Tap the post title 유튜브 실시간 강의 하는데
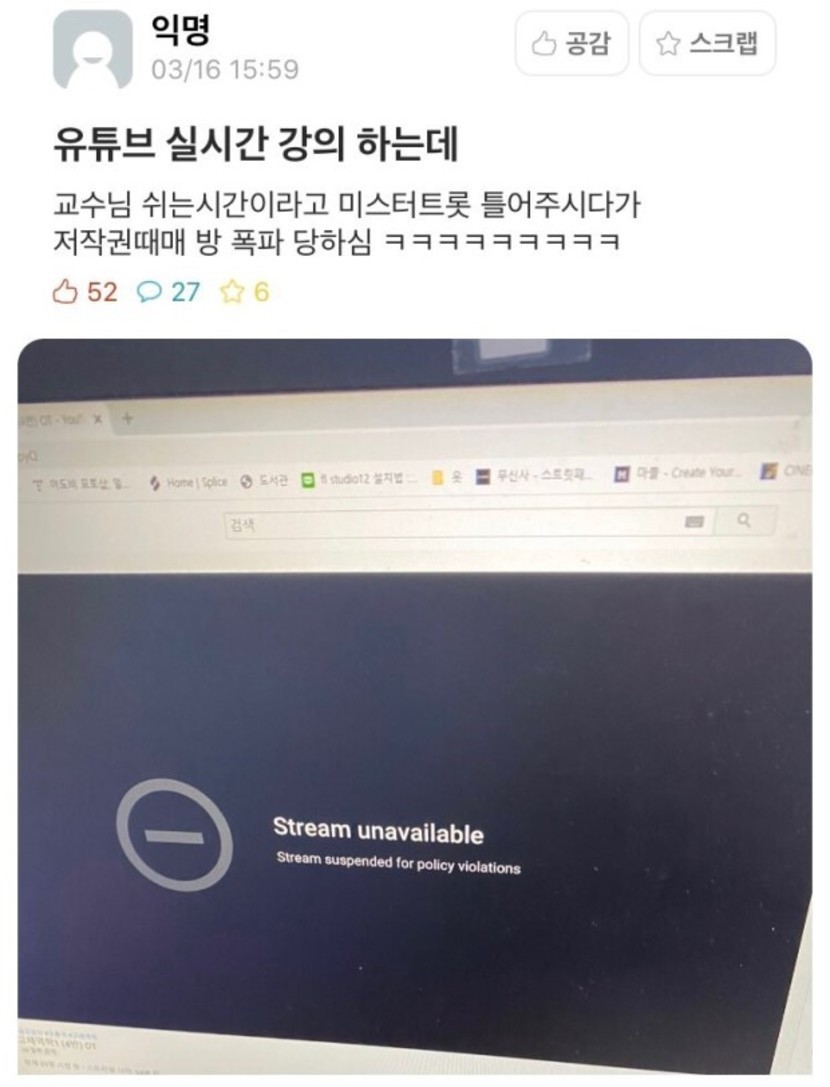Screen dimensions: 830x1087 coord(256,145)
